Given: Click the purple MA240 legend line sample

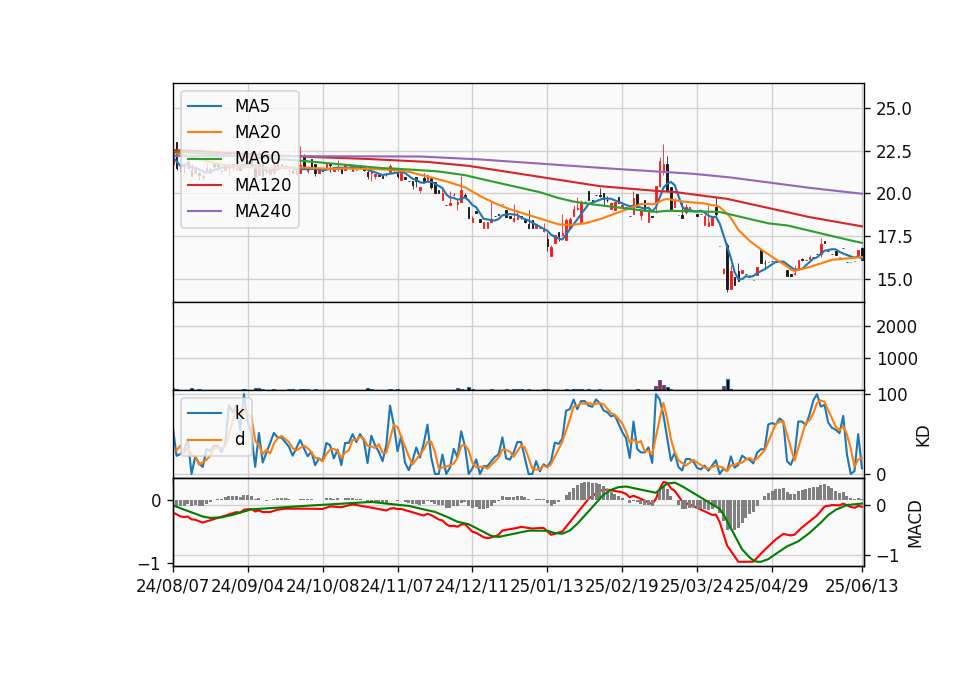Looking at the screenshot, I should point(204,211).
